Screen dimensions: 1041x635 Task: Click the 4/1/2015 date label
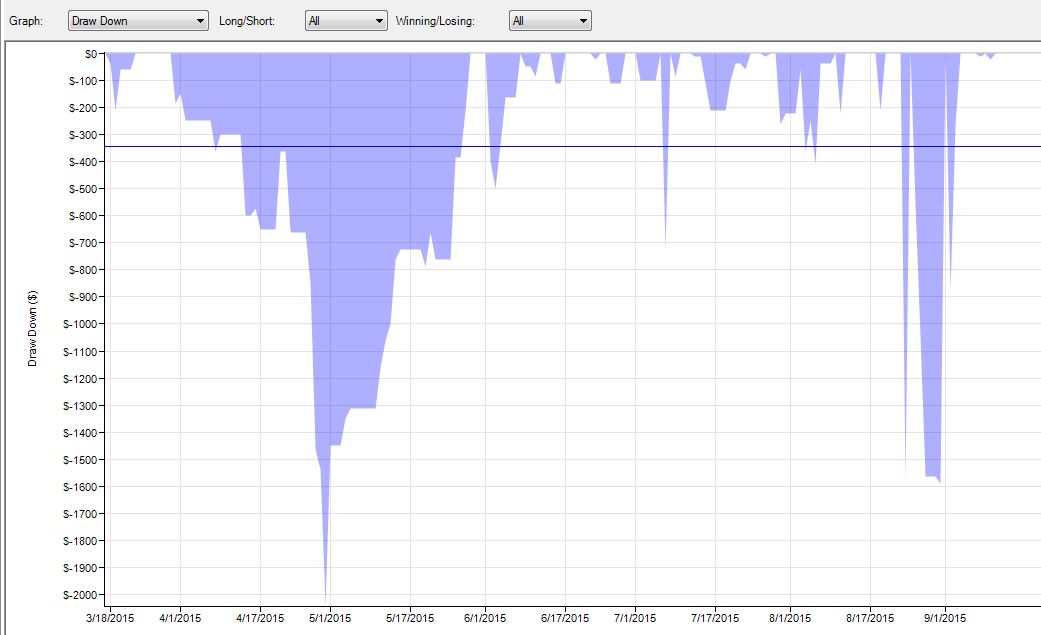tap(180, 618)
